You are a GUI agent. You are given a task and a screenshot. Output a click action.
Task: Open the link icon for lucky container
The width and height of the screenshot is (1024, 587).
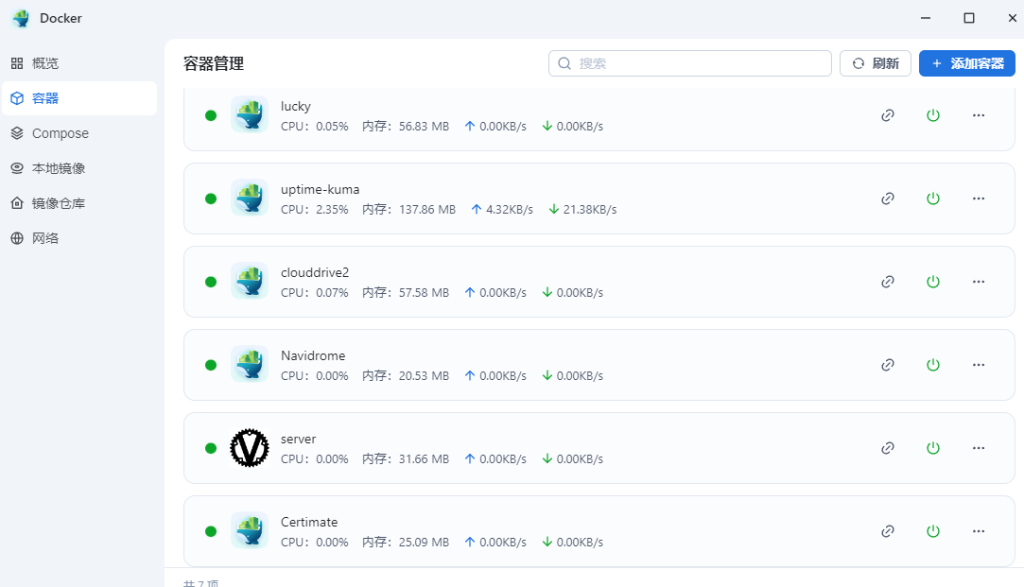pos(888,116)
